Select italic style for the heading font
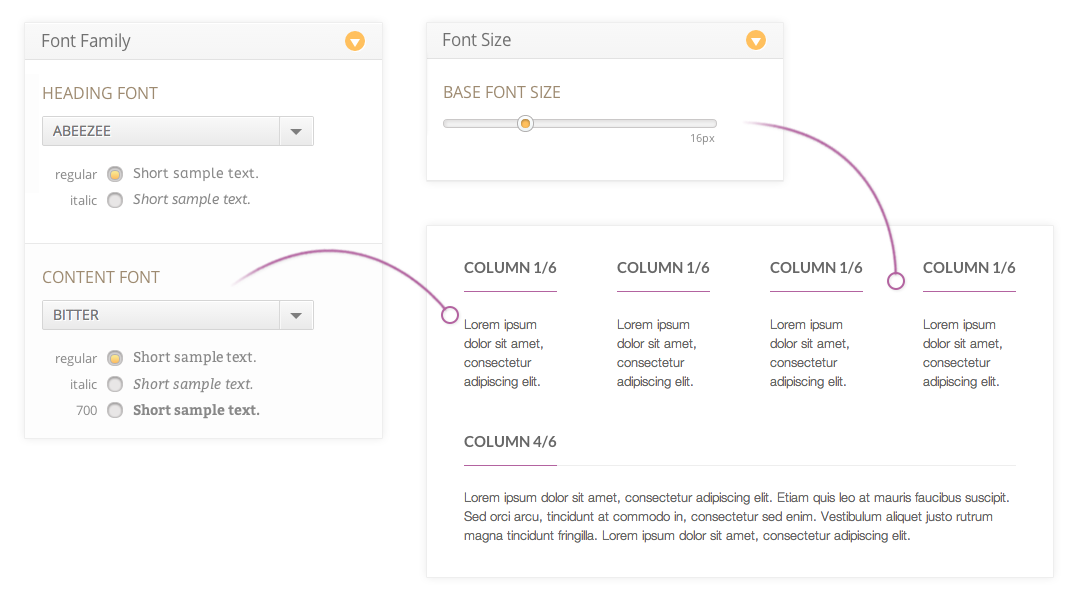Viewport: 1081px width, 601px height. tap(115, 200)
